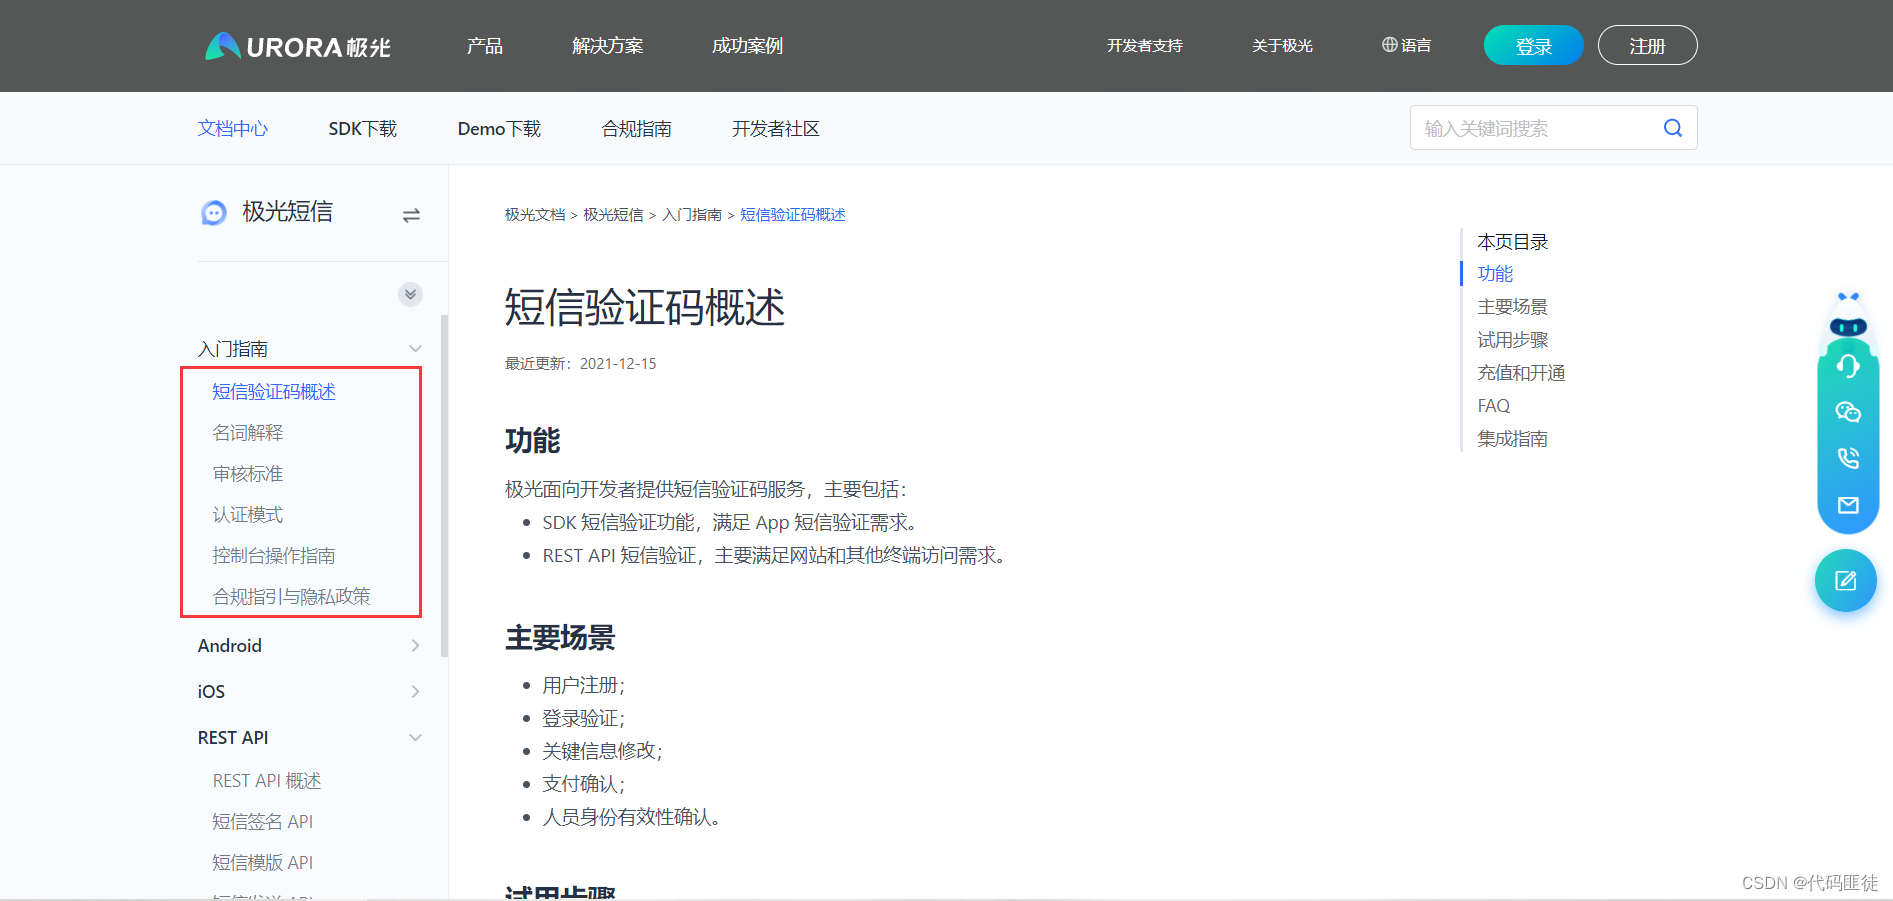Viewport: 1893px width, 901px height.
Task: Click the email envelope icon
Action: coord(1847,505)
